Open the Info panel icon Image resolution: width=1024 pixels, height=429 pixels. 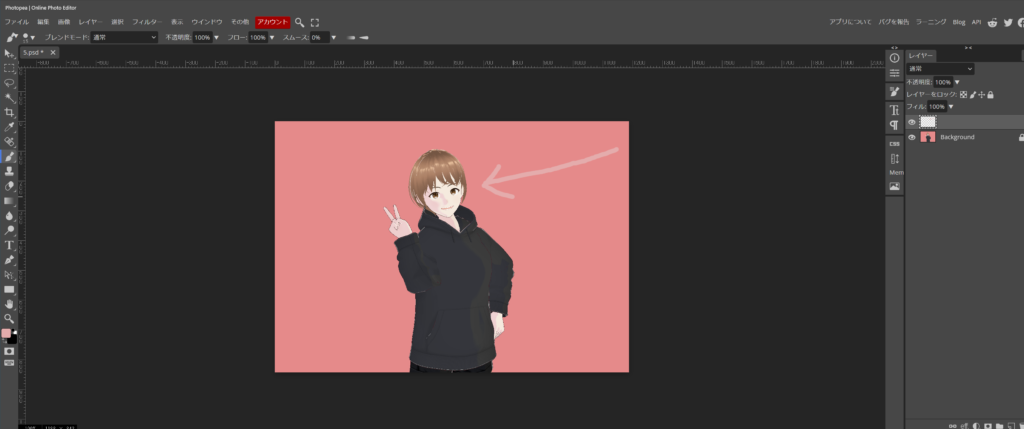894,58
